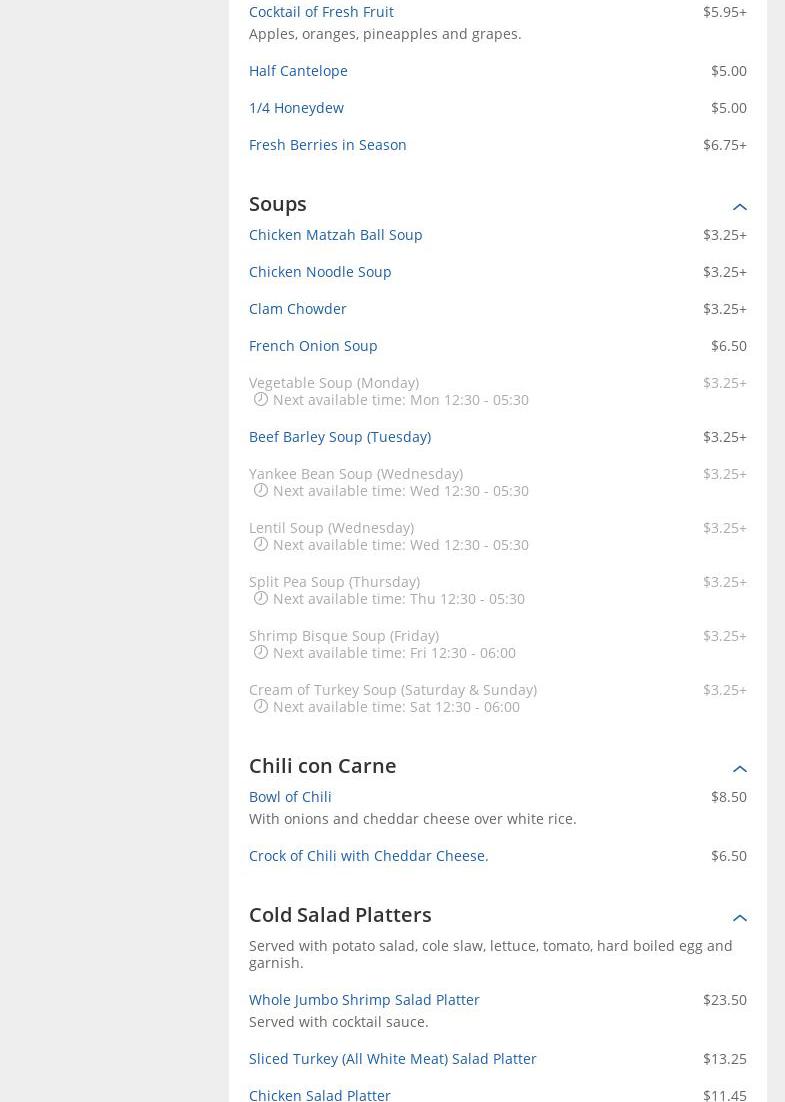
Task: Collapse the Chili con Carne section
Action: pos(739,769)
